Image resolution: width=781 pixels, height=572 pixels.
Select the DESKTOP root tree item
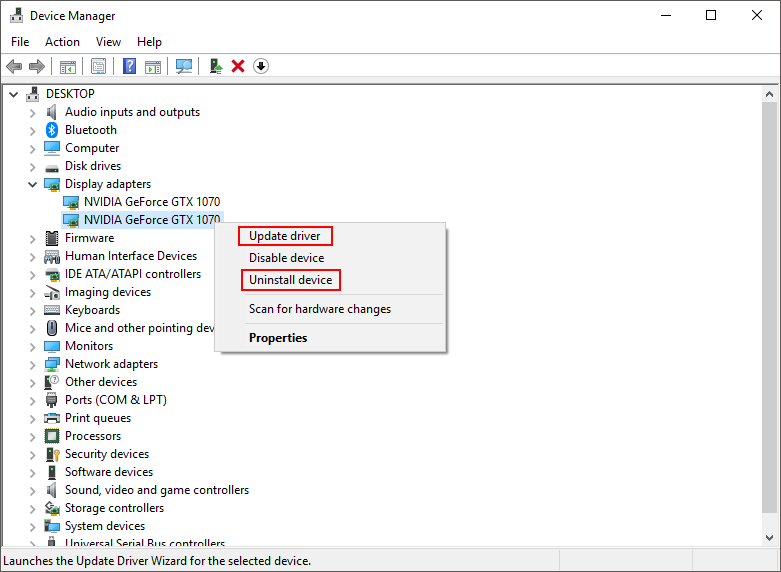[70, 94]
